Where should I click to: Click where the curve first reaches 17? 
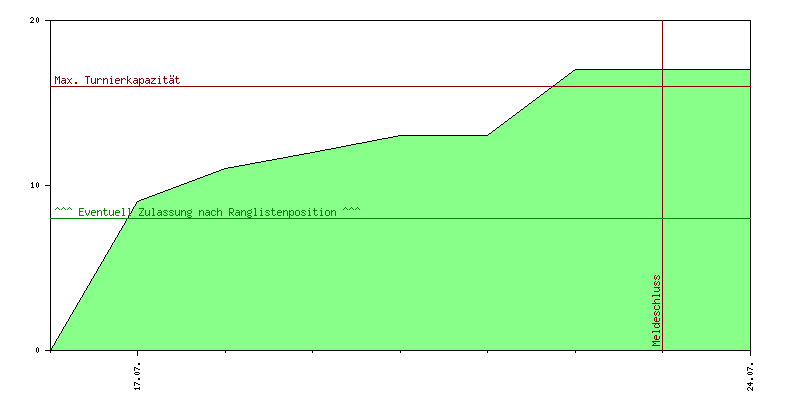[x=575, y=70]
